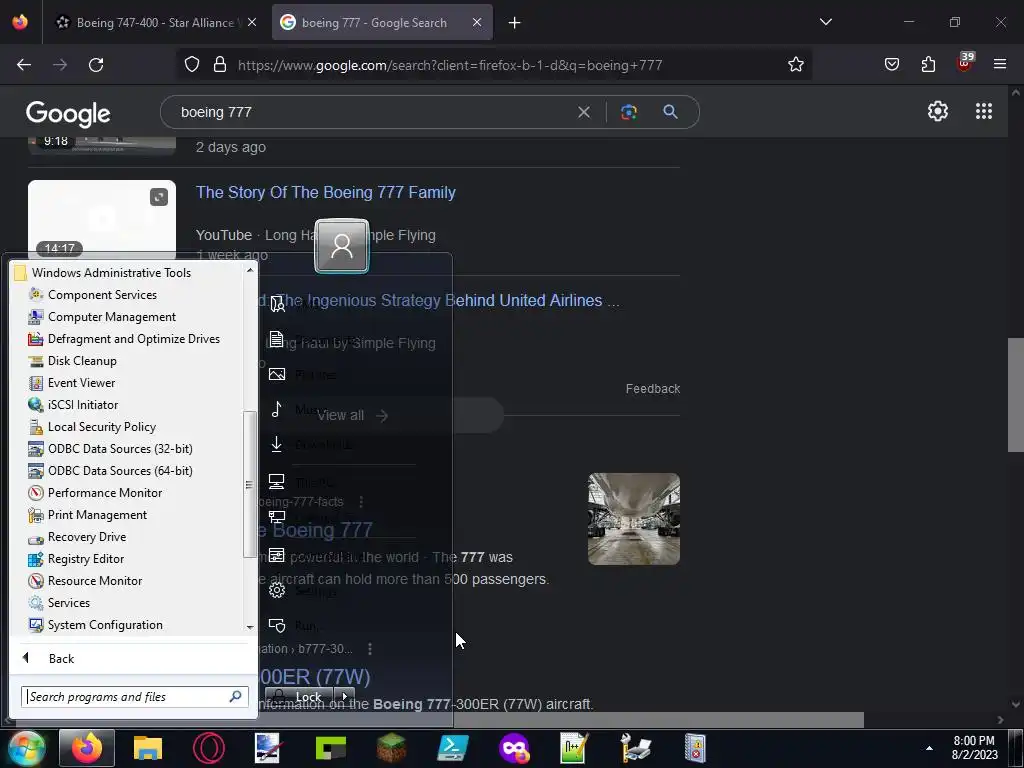Image resolution: width=1024 pixels, height=768 pixels.
Task: Save page to Pocket
Action: pos(891,65)
